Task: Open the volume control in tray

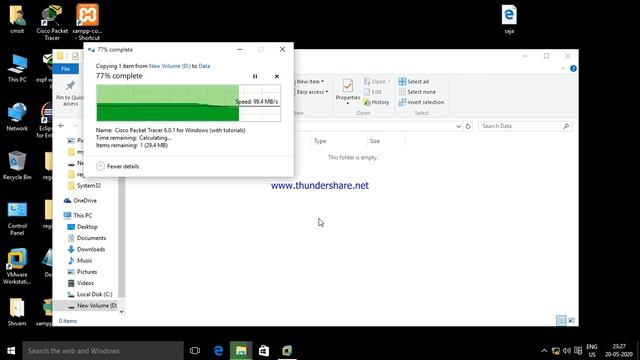Action: pyautogui.click(x=567, y=351)
